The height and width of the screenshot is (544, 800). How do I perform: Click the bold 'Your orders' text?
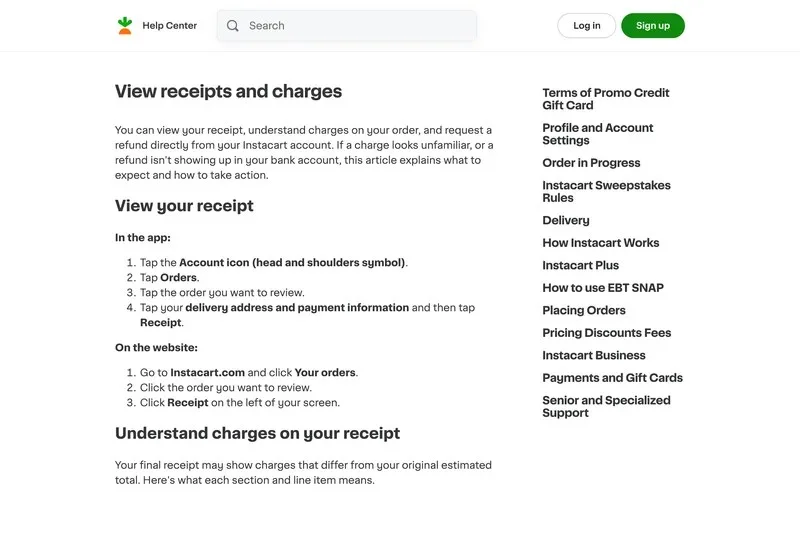(x=325, y=373)
